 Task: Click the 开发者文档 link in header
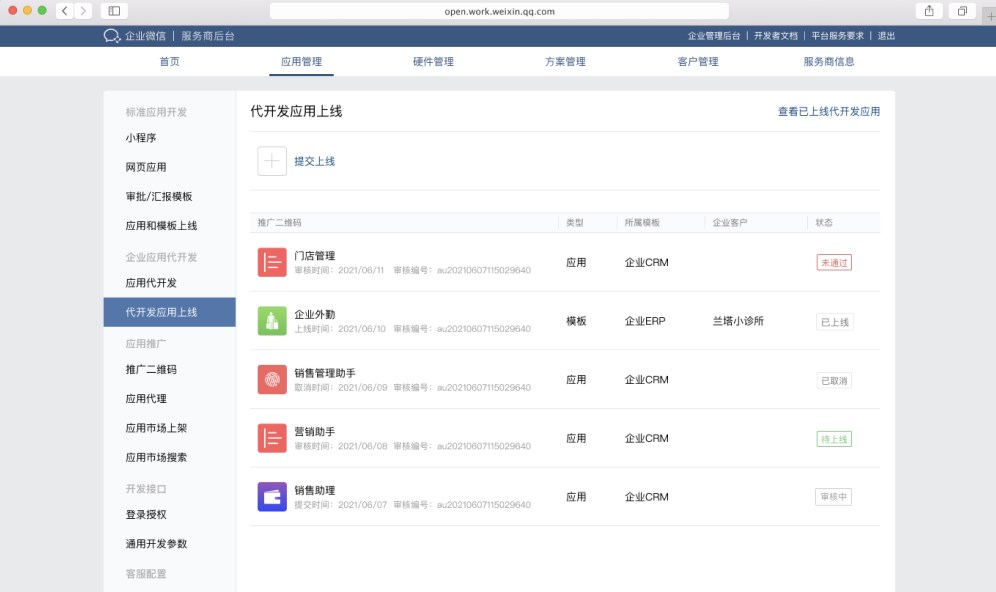point(776,36)
